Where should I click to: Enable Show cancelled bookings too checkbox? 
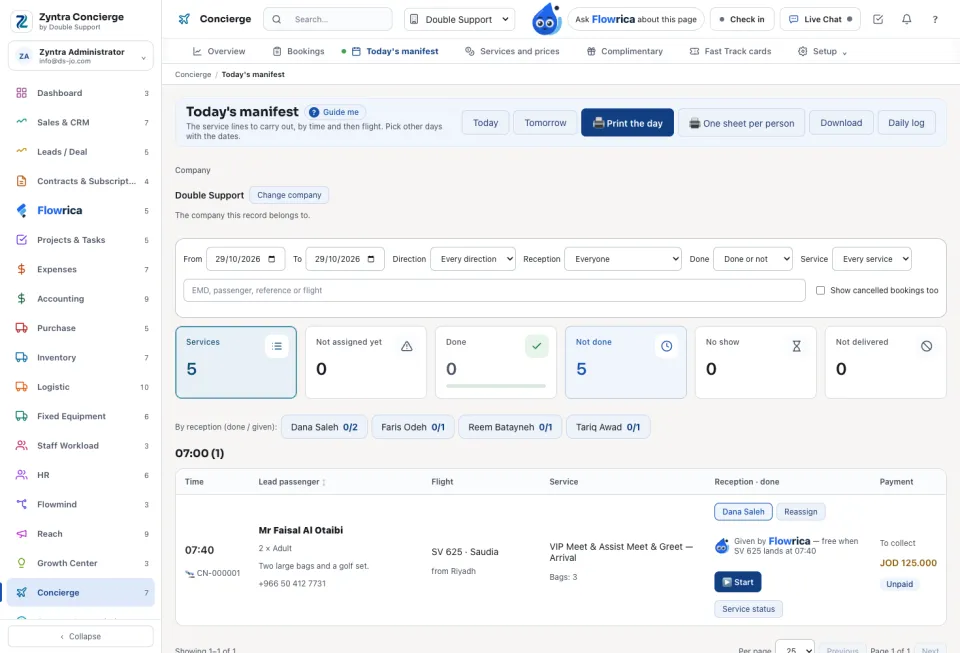coord(820,290)
